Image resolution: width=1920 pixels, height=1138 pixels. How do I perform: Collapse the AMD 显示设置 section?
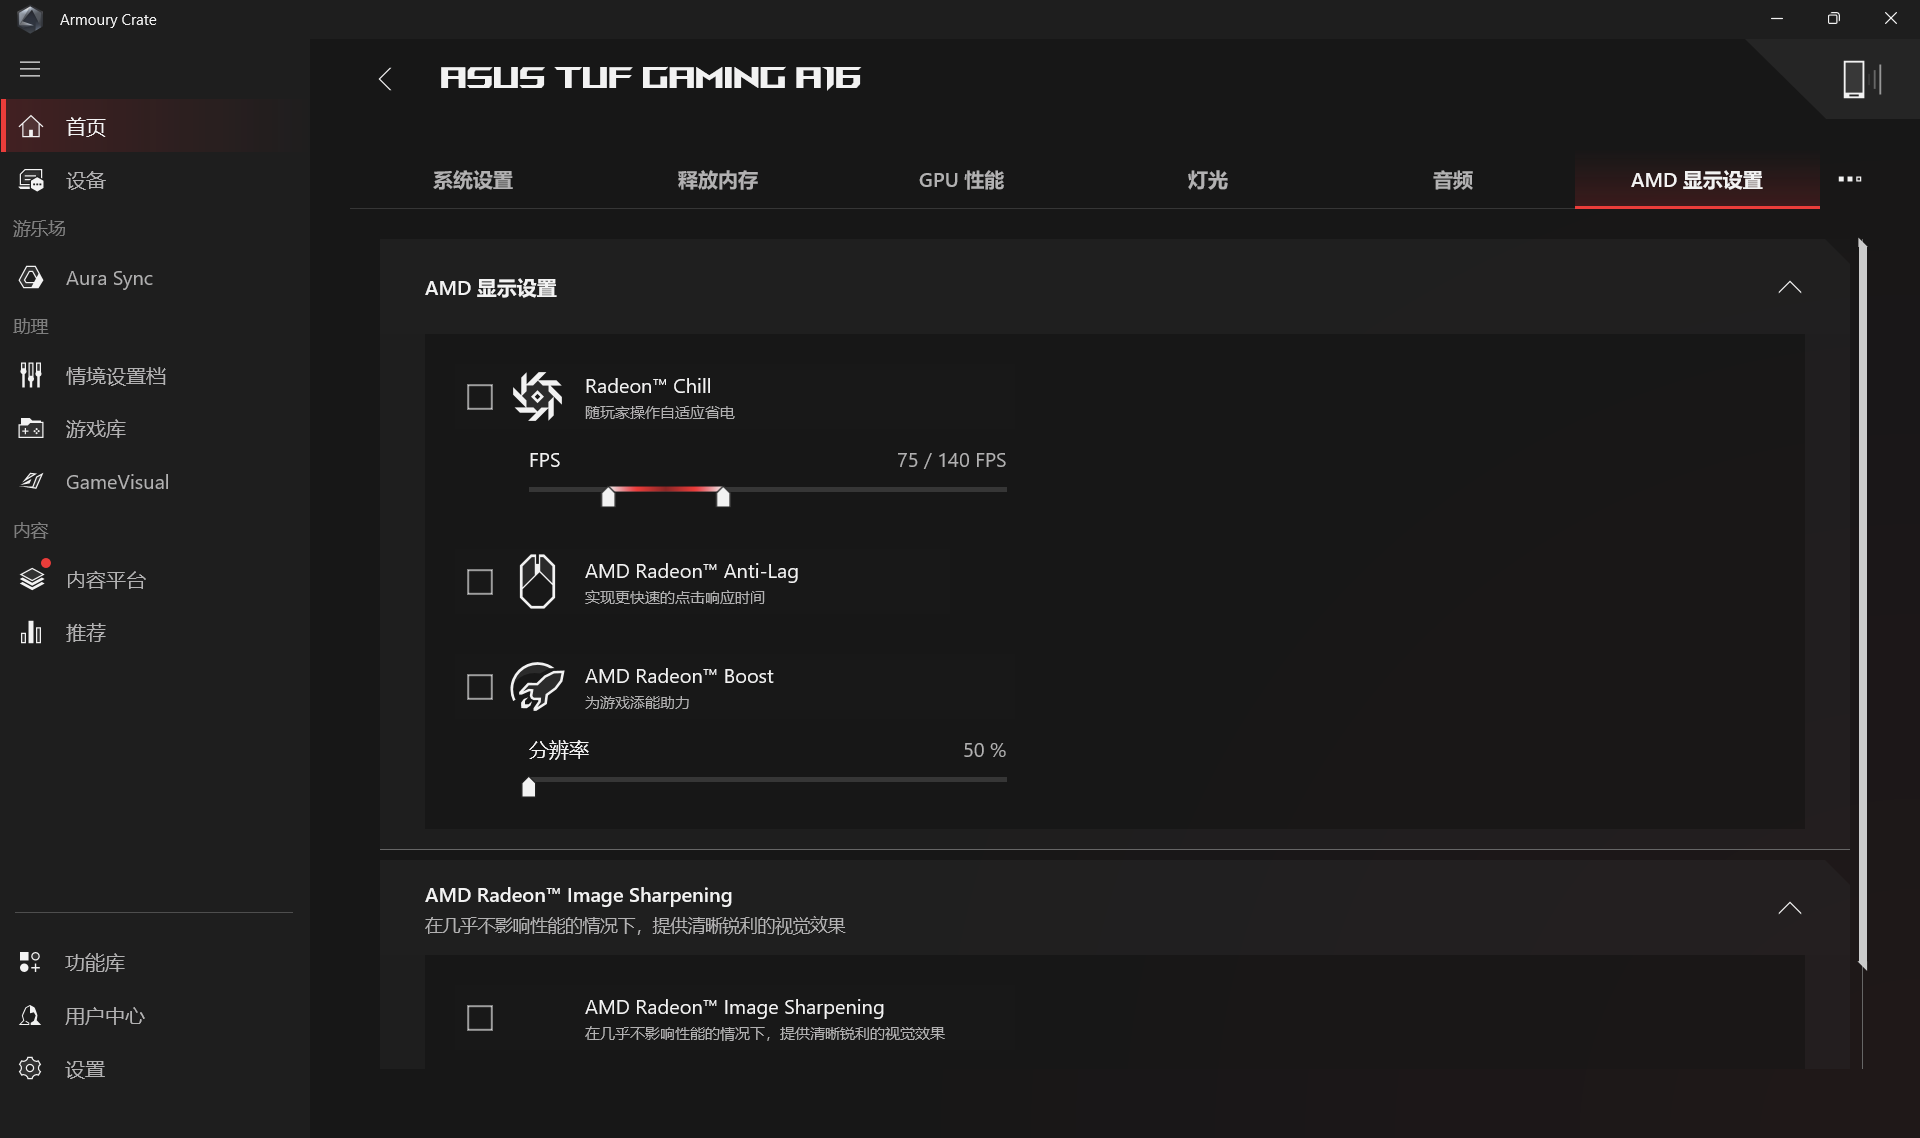[x=1789, y=288]
